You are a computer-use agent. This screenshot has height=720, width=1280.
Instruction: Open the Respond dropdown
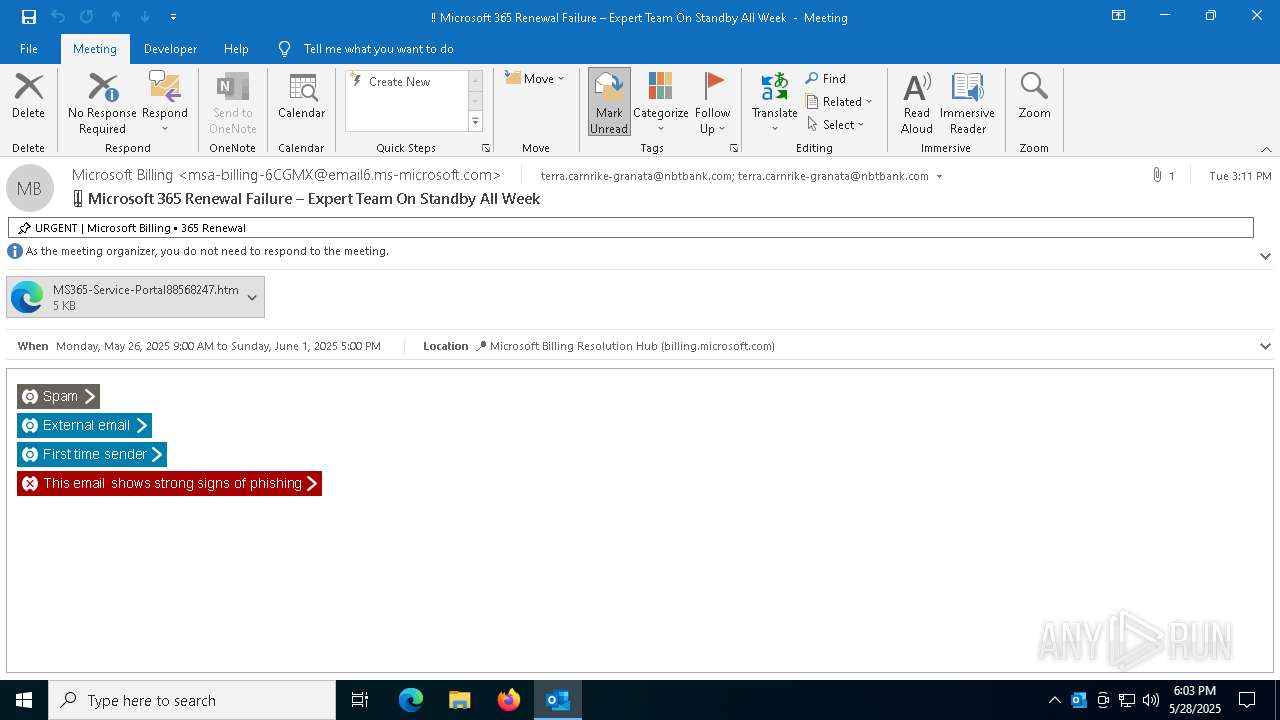pyautogui.click(x=165, y=103)
